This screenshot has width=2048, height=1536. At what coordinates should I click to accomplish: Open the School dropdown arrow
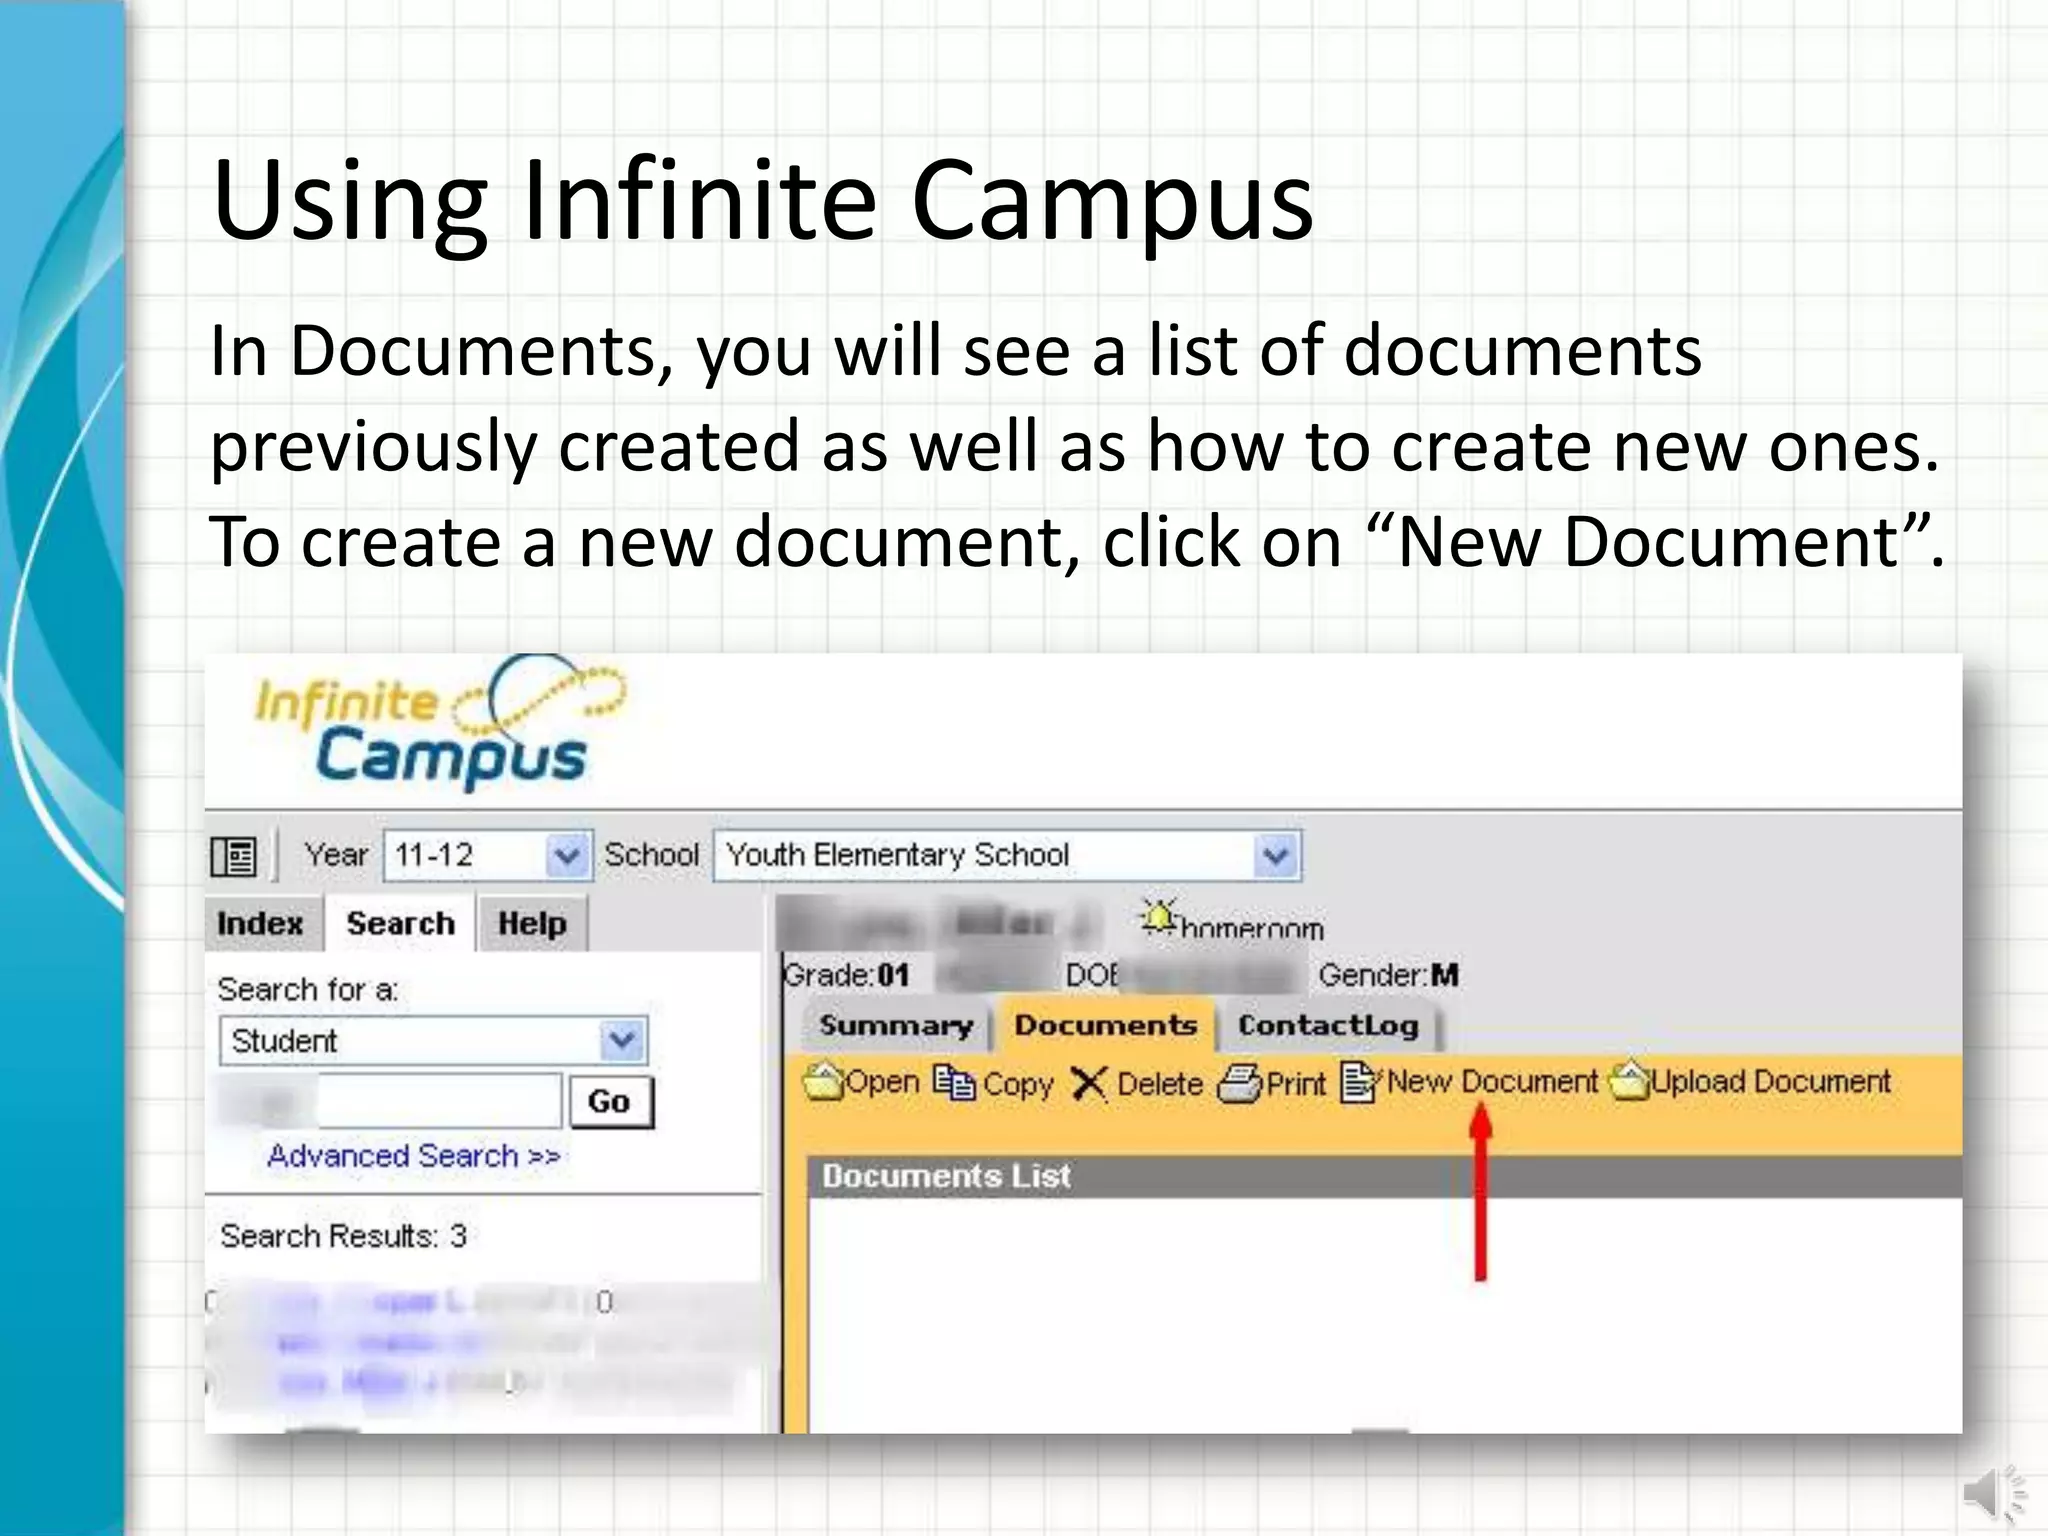(x=1275, y=856)
